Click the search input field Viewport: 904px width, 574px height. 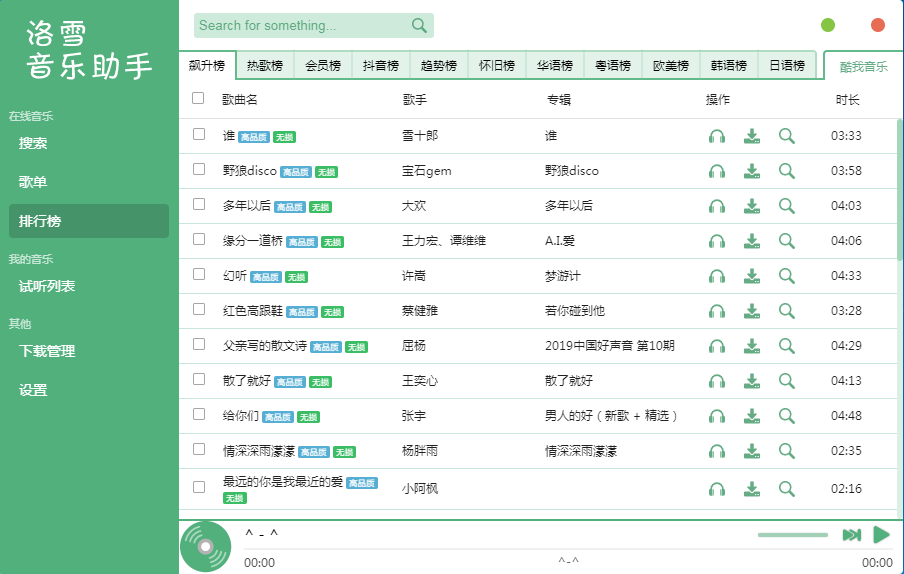point(300,25)
